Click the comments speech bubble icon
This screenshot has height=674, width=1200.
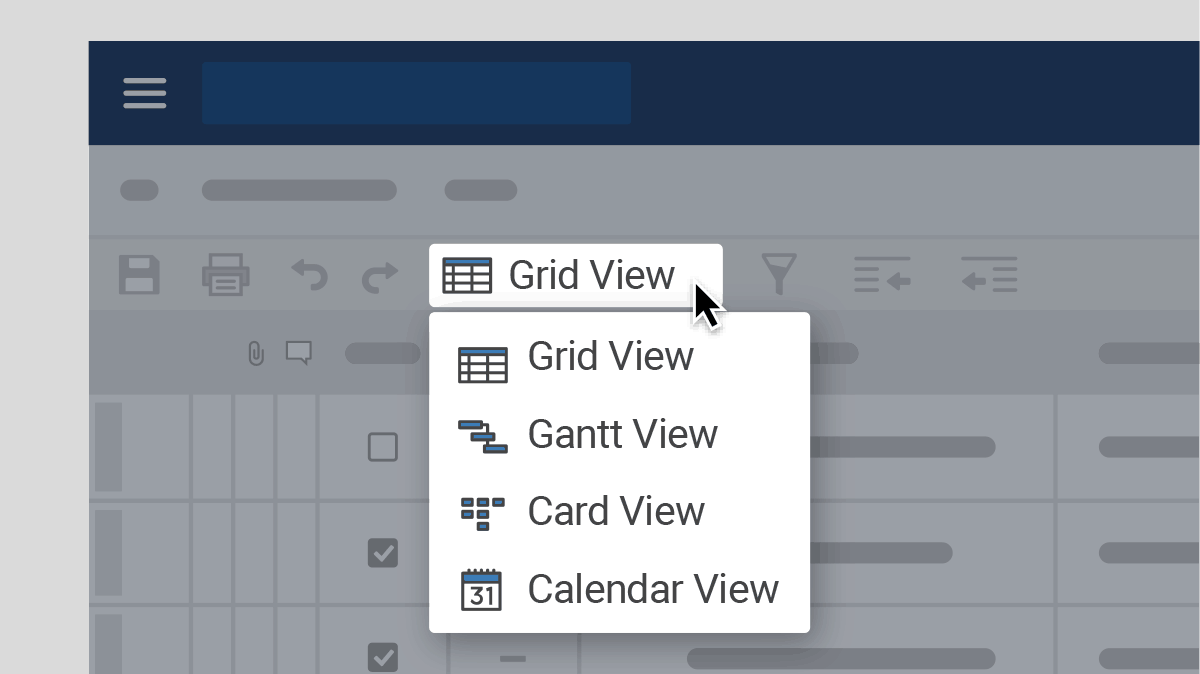tap(298, 352)
